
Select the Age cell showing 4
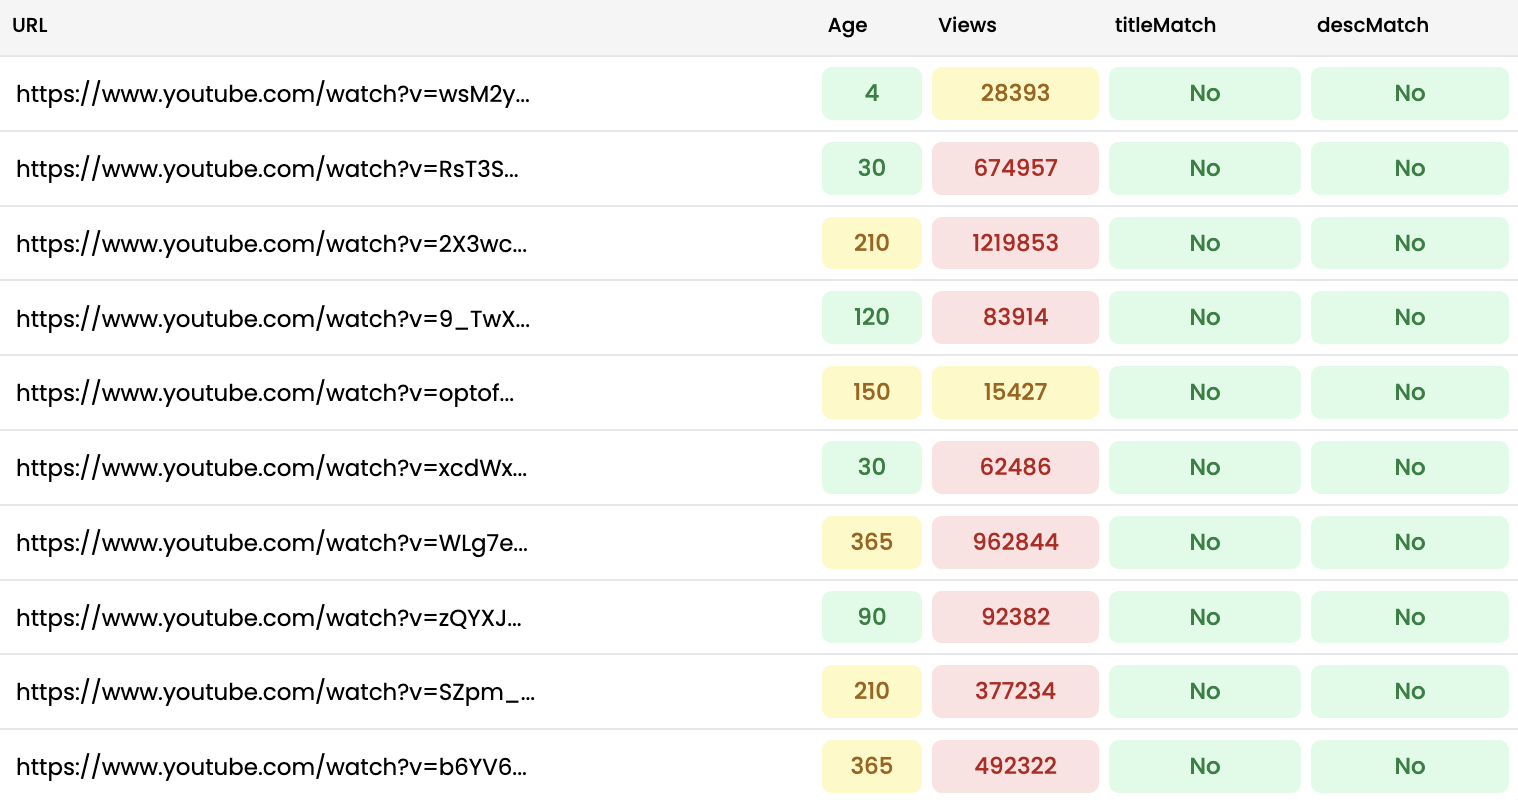[872, 94]
